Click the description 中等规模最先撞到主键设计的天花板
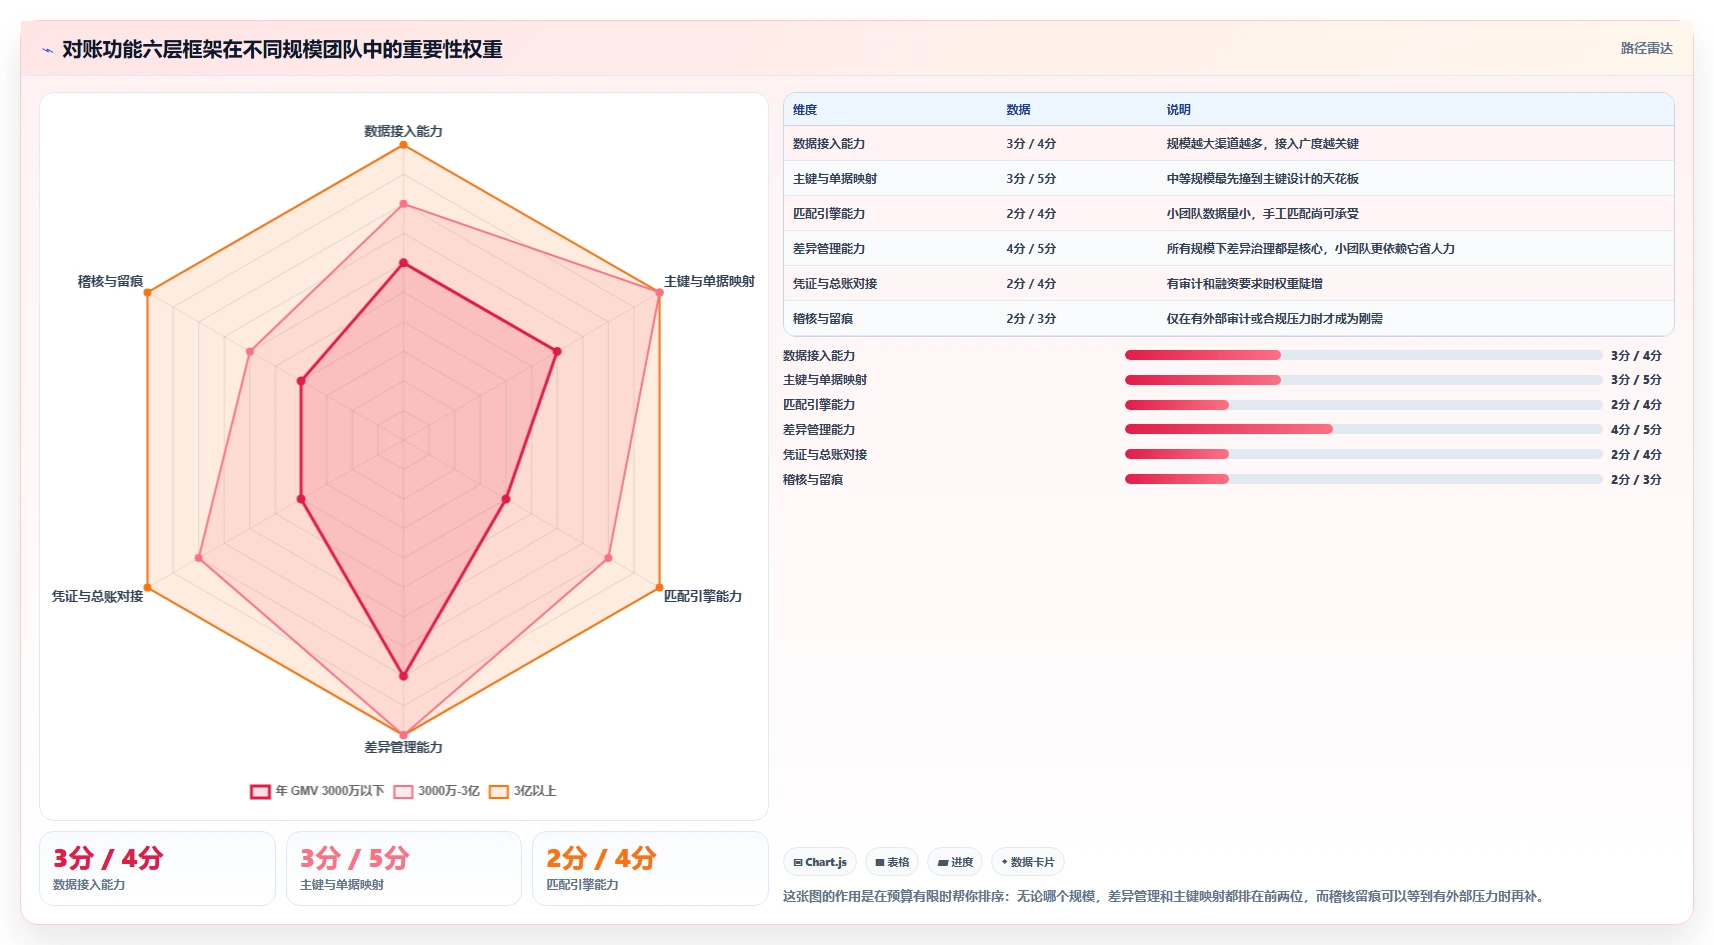This screenshot has height=945, width=1714. pyautogui.click(x=1262, y=179)
